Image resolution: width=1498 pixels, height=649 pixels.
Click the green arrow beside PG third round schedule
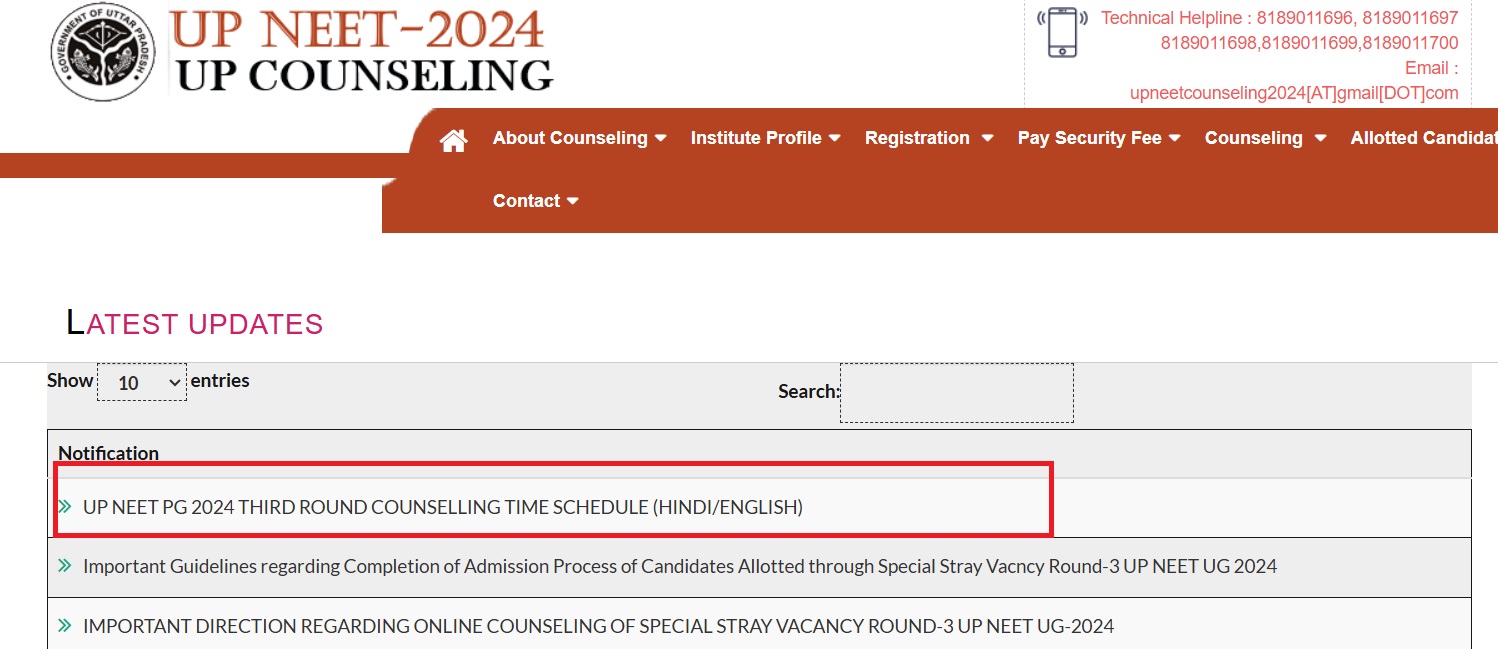65,507
